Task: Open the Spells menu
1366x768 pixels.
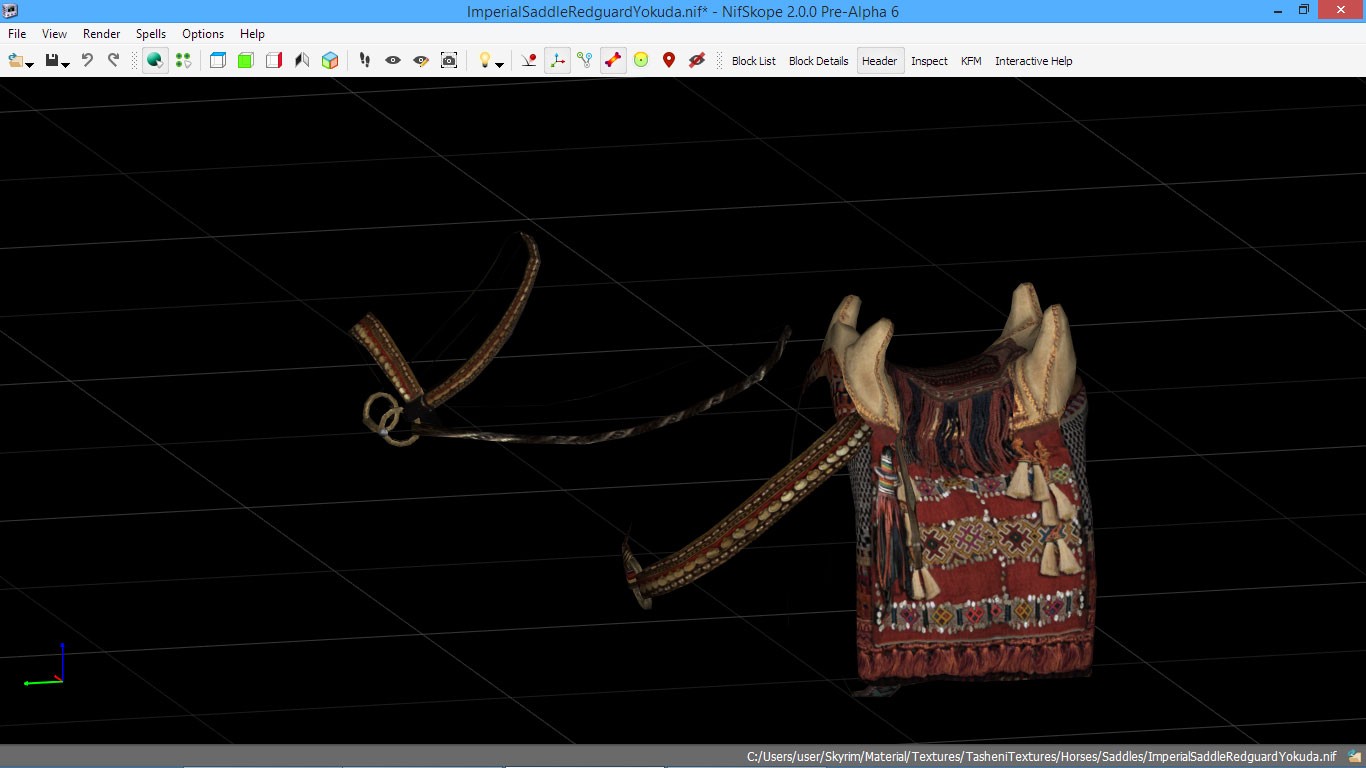Action: pyautogui.click(x=151, y=34)
